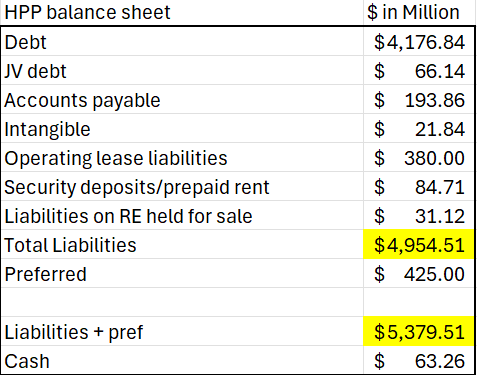Click the yellow $4,954.51 total liabilities cell
This screenshot has width=477, height=375.
[x=419, y=244]
